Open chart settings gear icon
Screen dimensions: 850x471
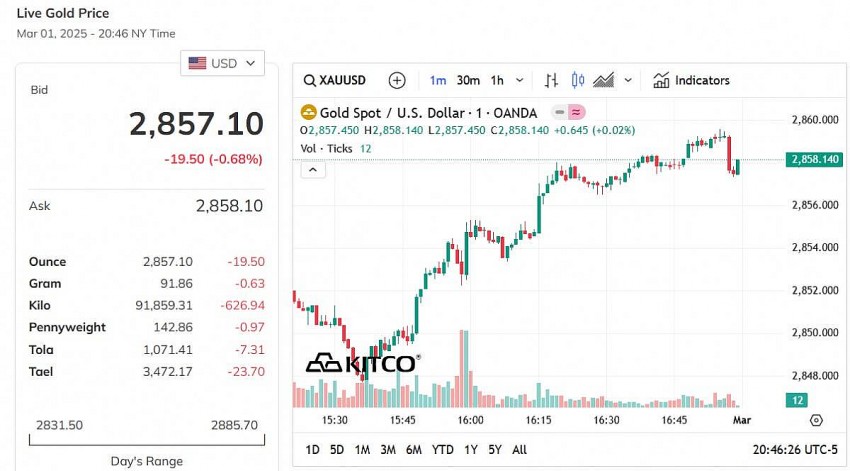(x=816, y=420)
